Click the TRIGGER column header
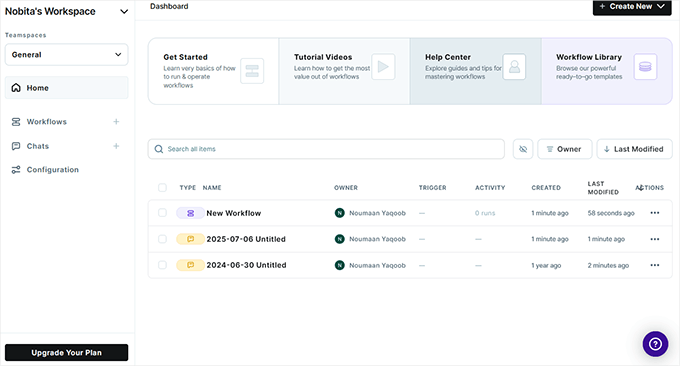680x366 pixels. (432, 188)
